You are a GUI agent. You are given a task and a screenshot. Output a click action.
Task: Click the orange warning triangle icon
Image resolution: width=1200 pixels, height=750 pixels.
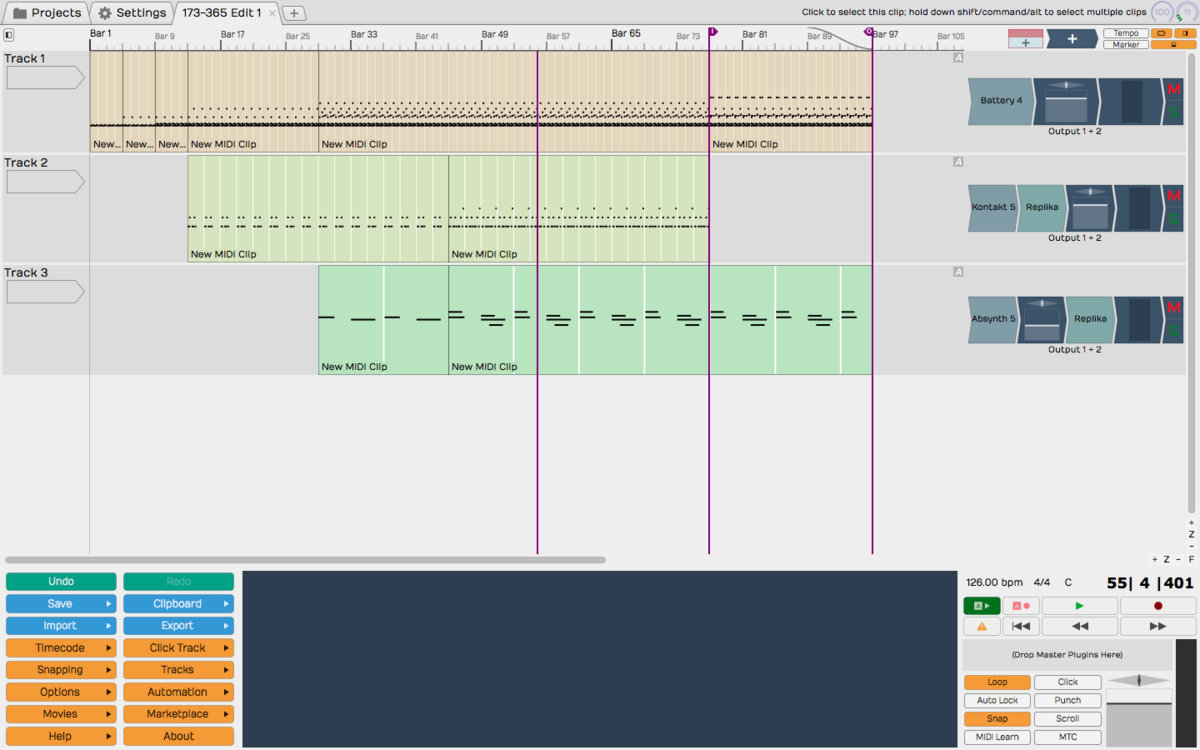(x=981, y=626)
